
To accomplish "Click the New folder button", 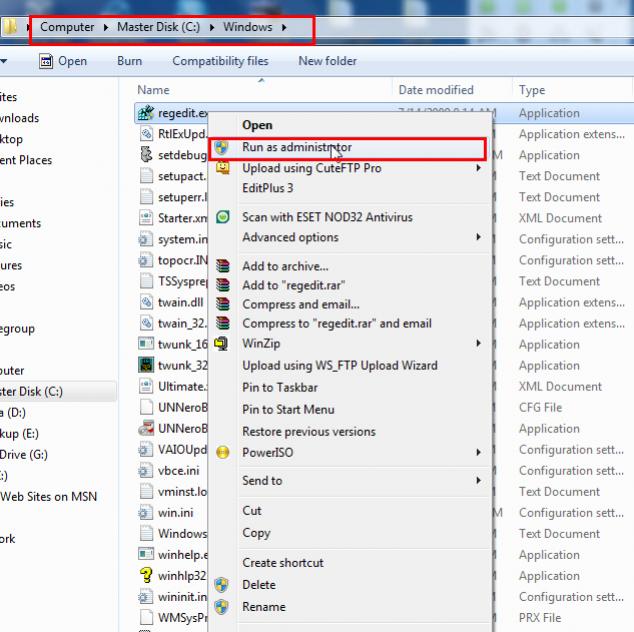I will coord(328,61).
